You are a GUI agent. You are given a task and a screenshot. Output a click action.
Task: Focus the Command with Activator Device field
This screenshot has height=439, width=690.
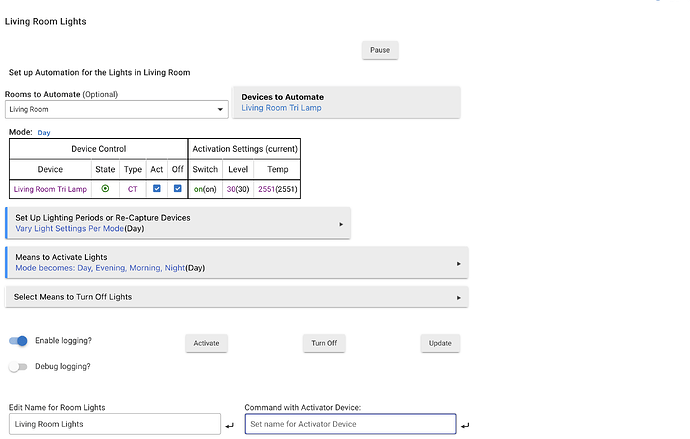pos(350,424)
